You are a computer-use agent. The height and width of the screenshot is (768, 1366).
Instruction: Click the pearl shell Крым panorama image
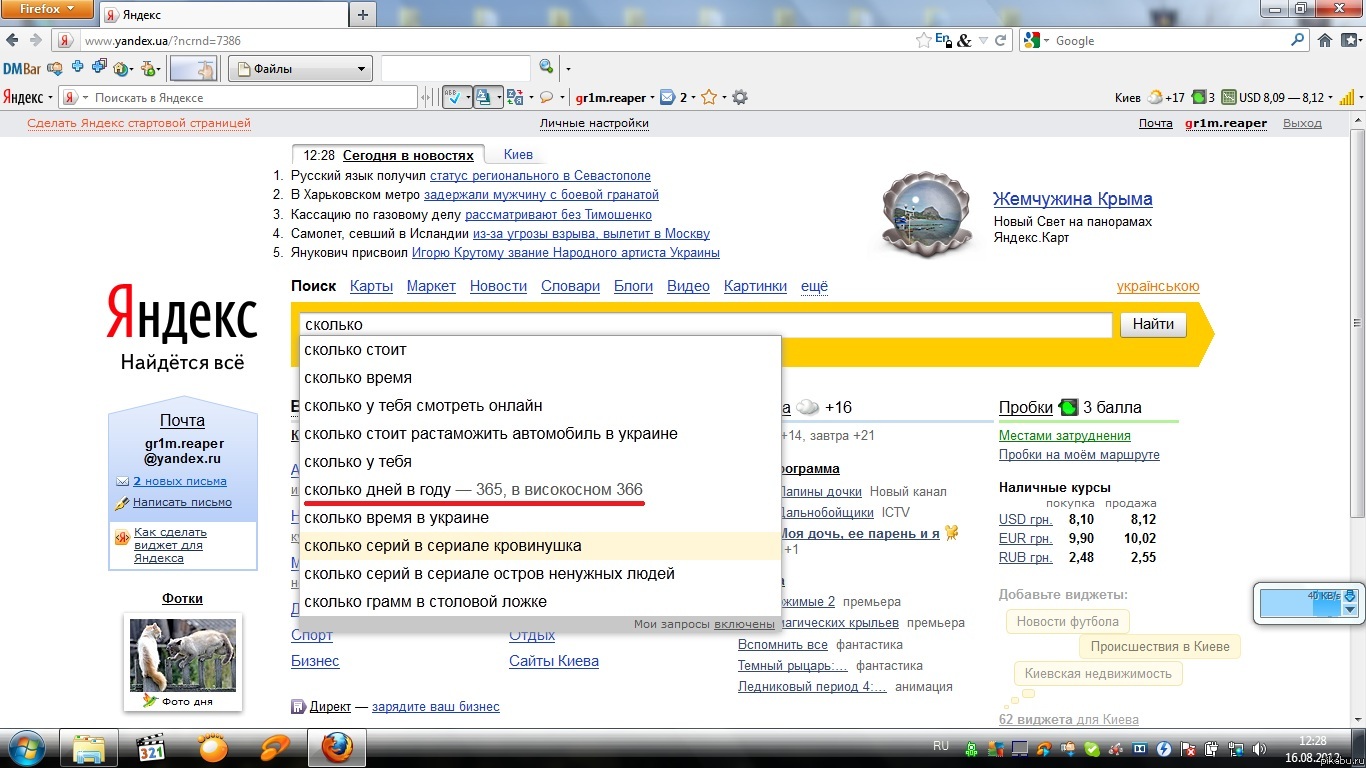[x=928, y=213]
